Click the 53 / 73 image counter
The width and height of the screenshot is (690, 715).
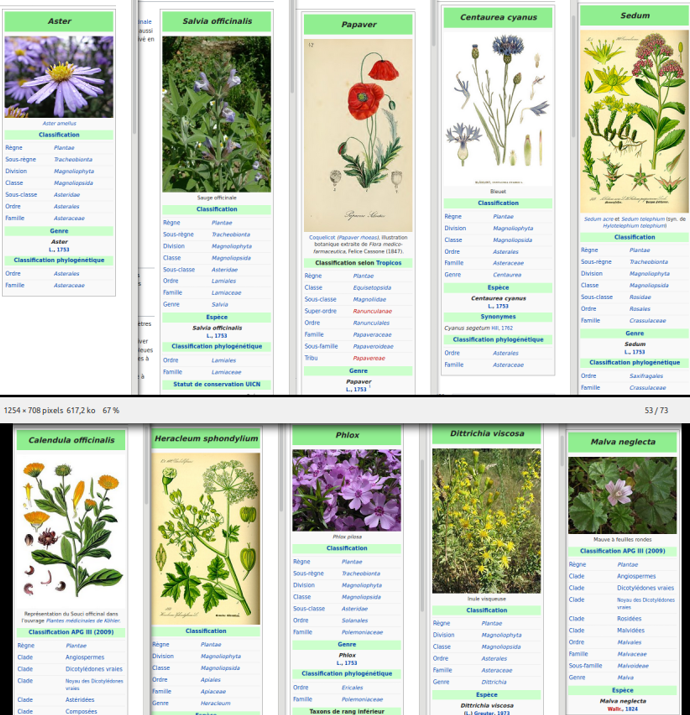tap(656, 410)
